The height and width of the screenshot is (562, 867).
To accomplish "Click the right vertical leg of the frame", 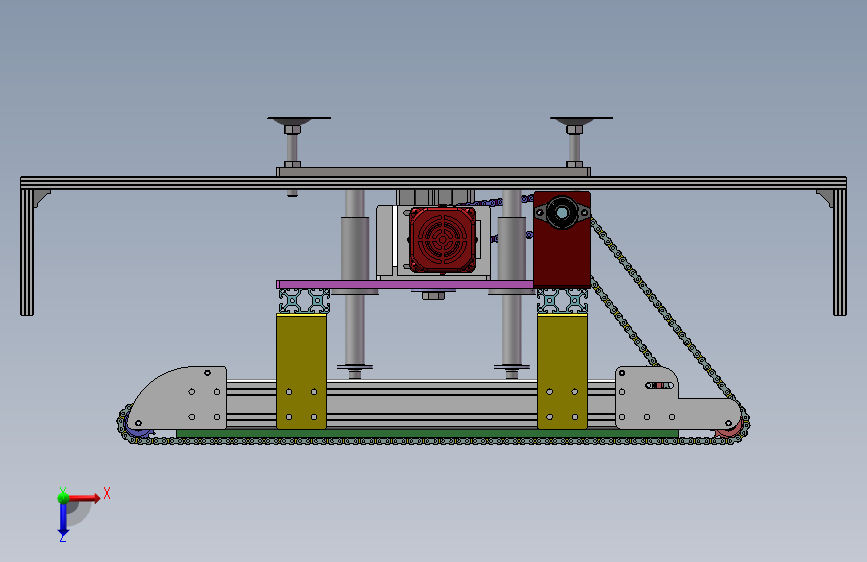I will point(840,252).
